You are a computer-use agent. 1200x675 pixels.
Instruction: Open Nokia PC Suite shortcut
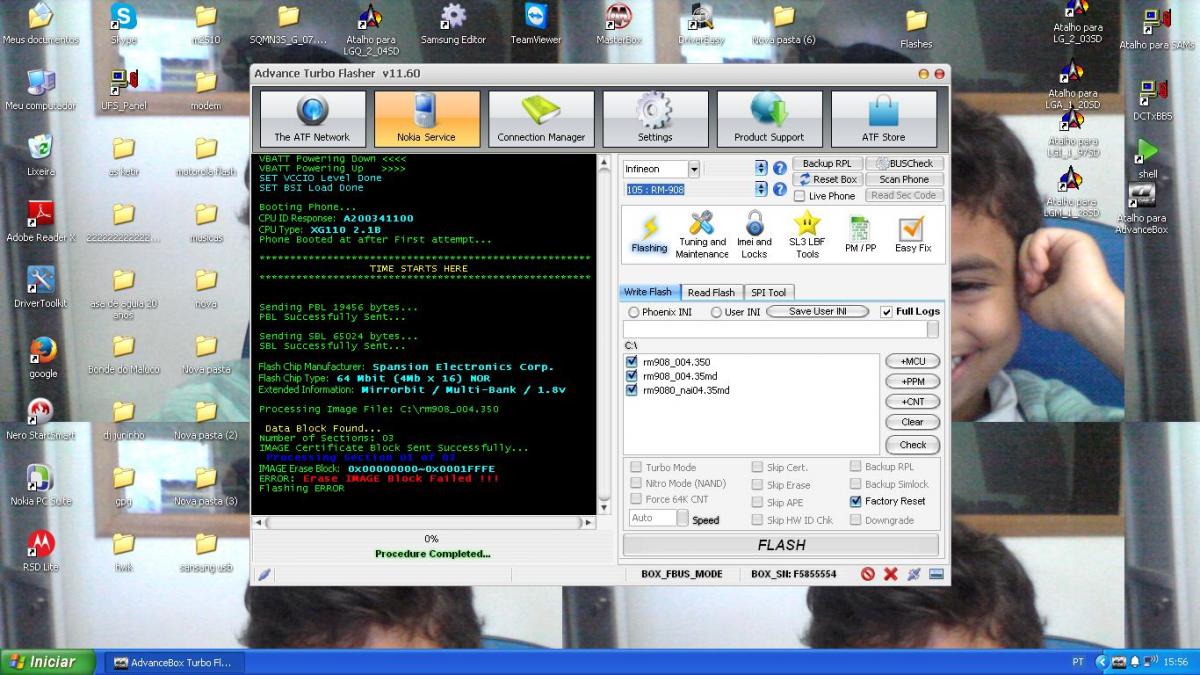coord(40,485)
